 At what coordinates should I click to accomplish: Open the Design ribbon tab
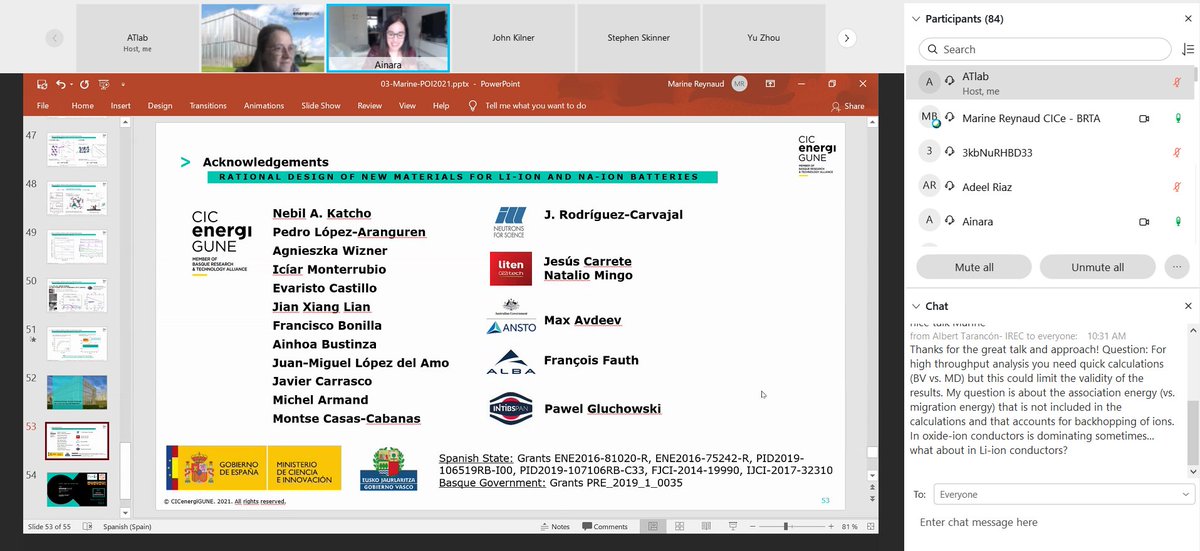[x=160, y=106]
